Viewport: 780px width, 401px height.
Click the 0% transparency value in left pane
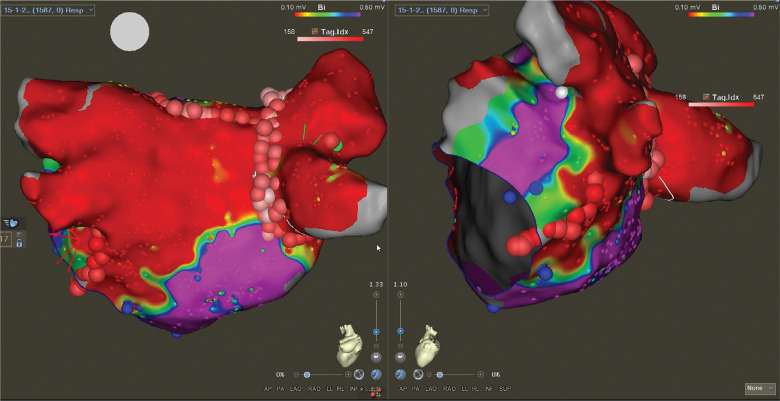point(280,374)
